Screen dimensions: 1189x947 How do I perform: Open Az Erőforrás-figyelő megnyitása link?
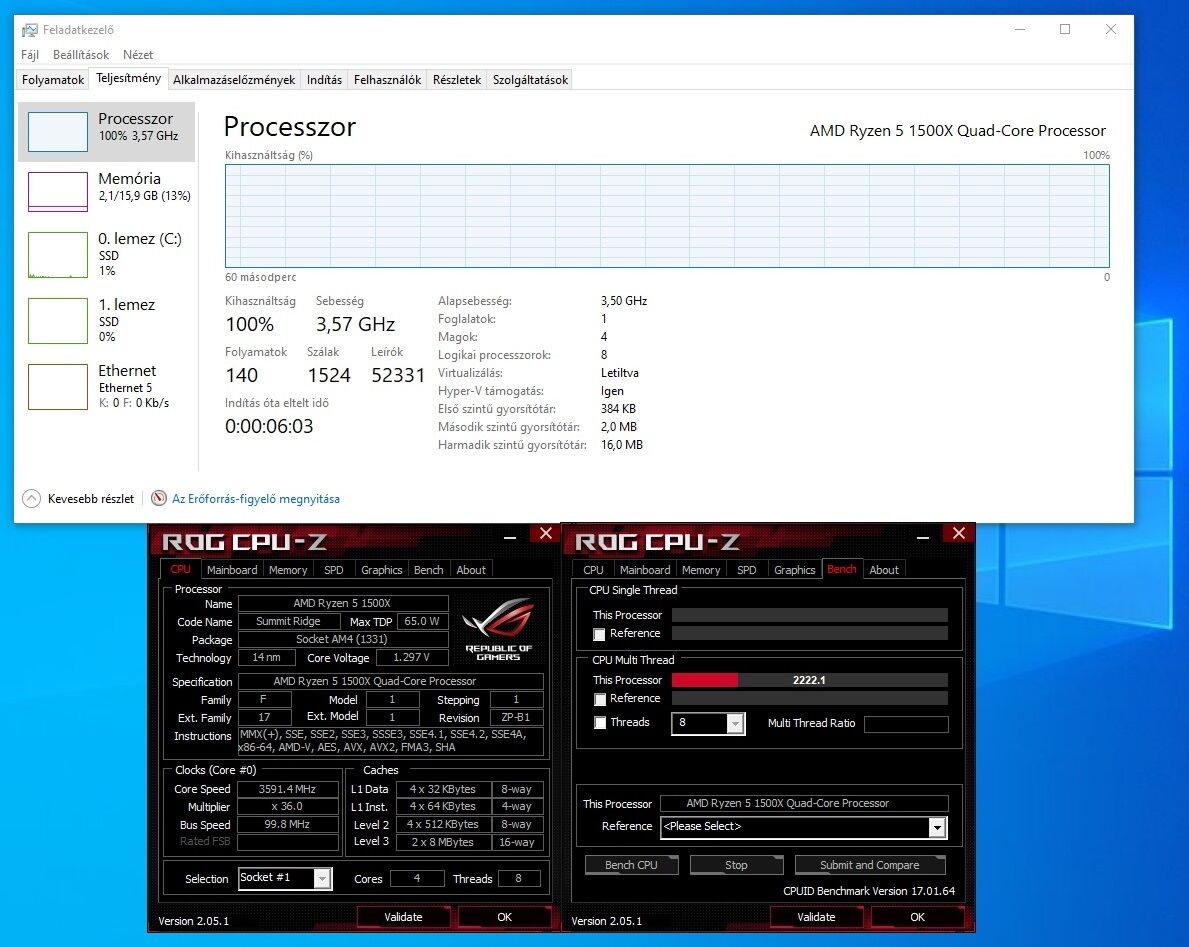pyautogui.click(x=256, y=498)
